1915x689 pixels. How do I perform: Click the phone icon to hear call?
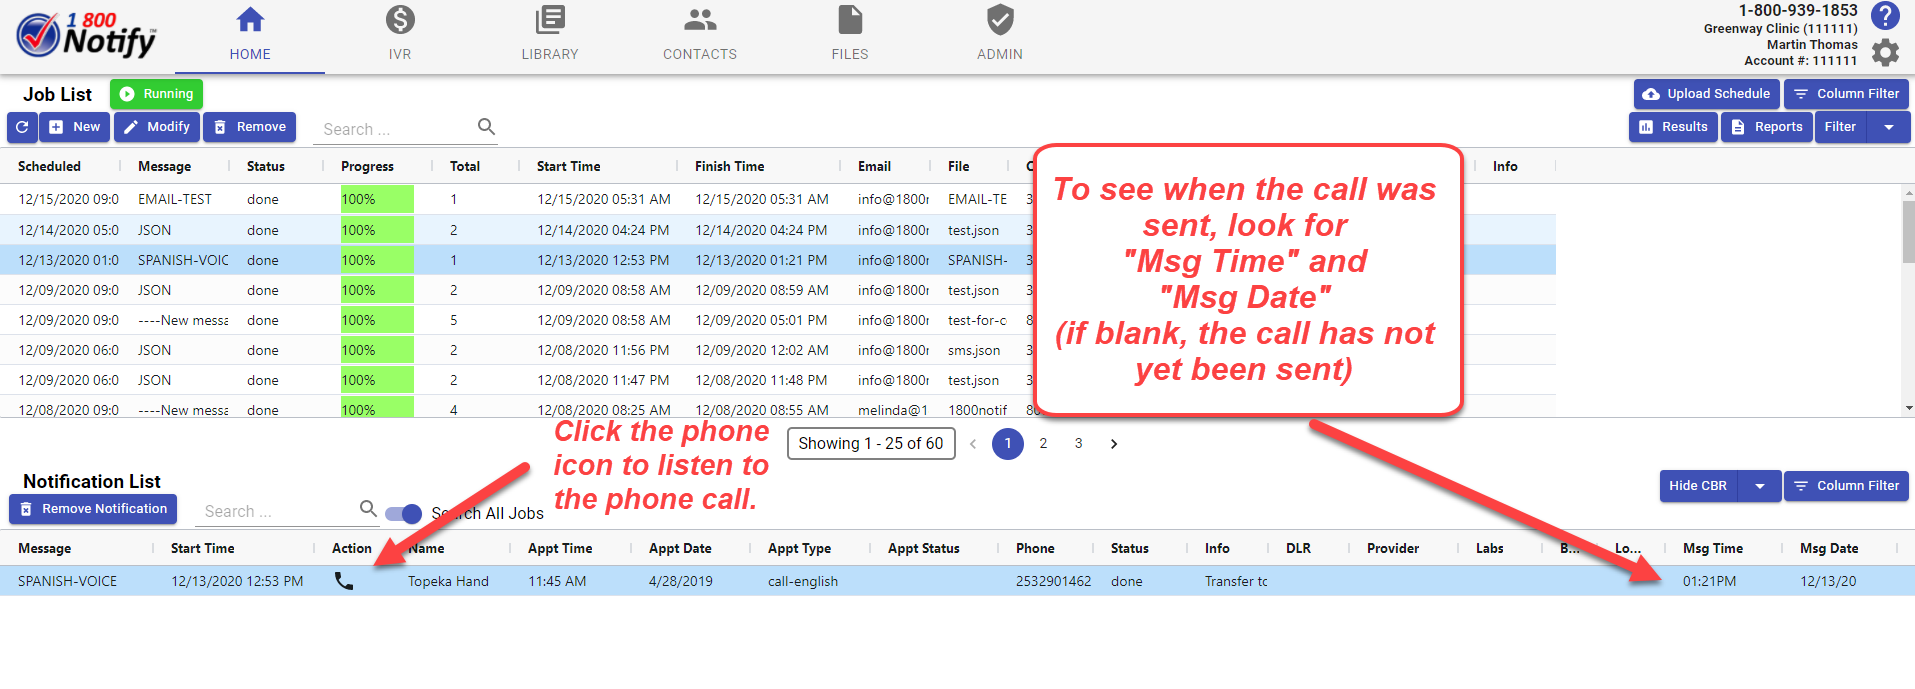point(344,581)
